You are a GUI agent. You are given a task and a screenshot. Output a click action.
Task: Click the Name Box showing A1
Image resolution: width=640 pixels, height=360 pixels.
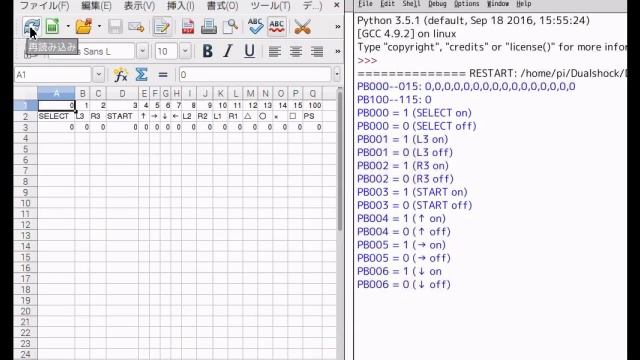(53, 75)
